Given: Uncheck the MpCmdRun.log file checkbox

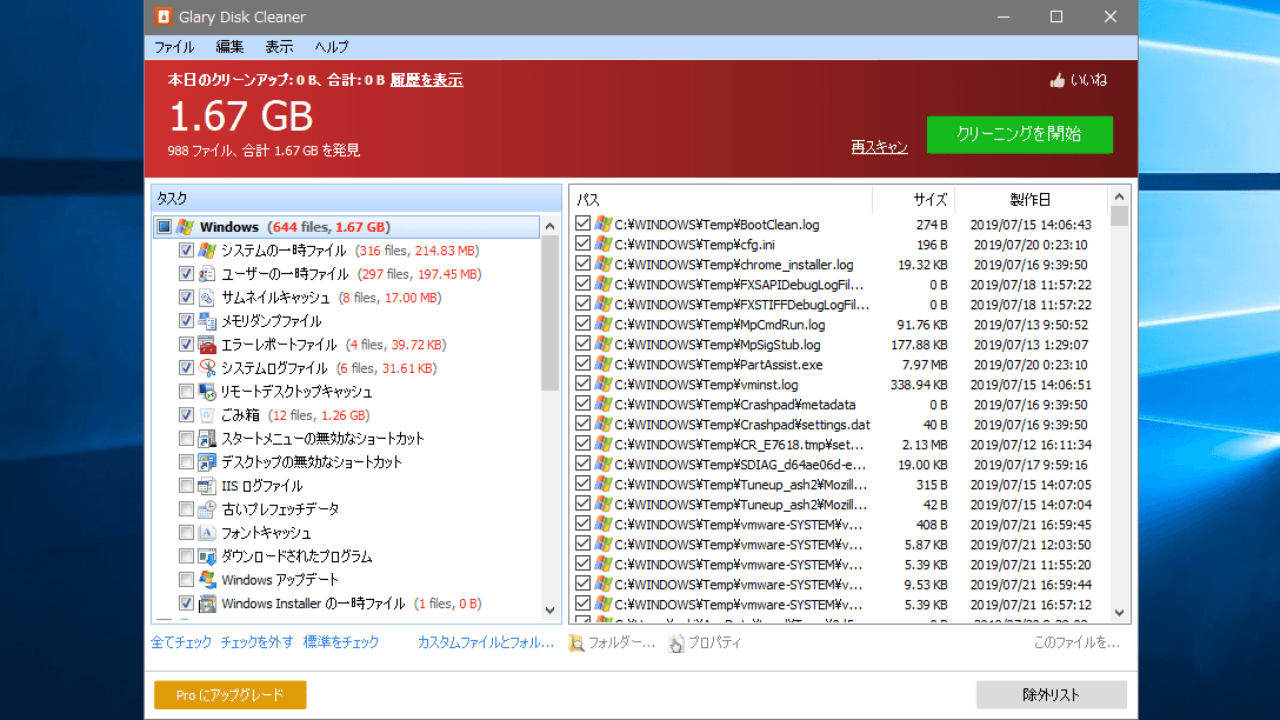Looking at the screenshot, I should point(583,324).
